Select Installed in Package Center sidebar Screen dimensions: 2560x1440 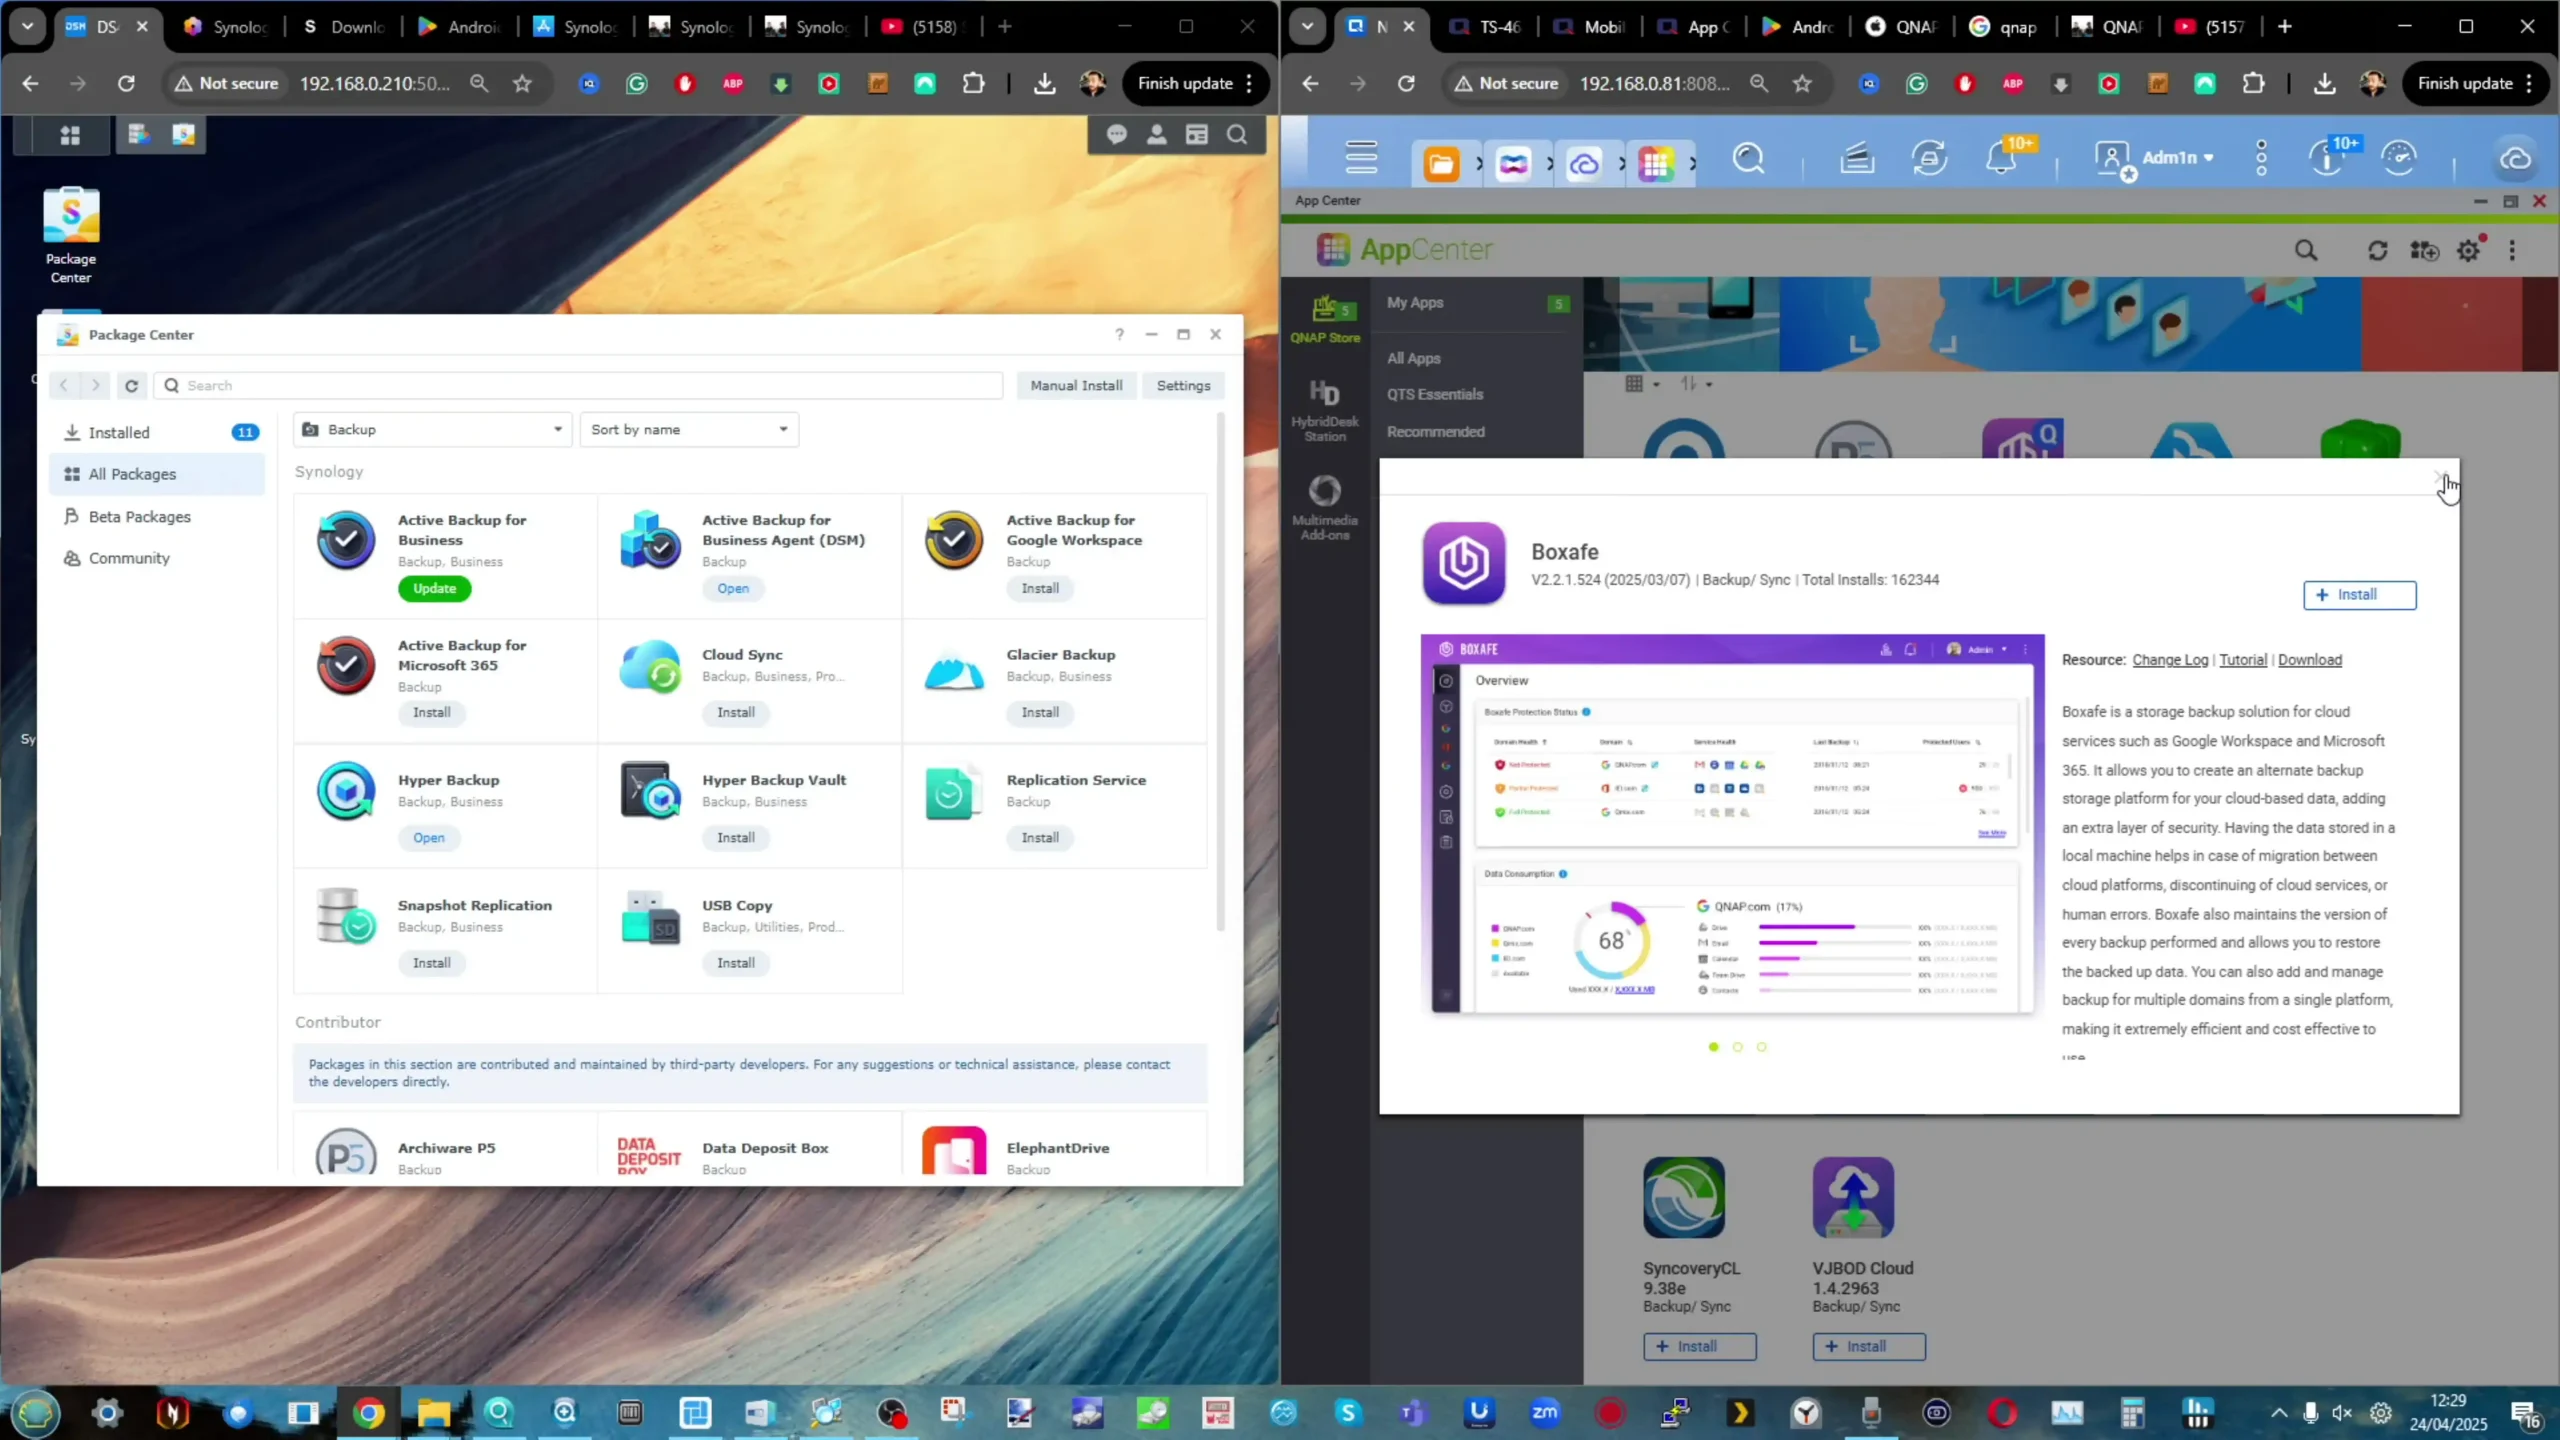click(x=157, y=433)
